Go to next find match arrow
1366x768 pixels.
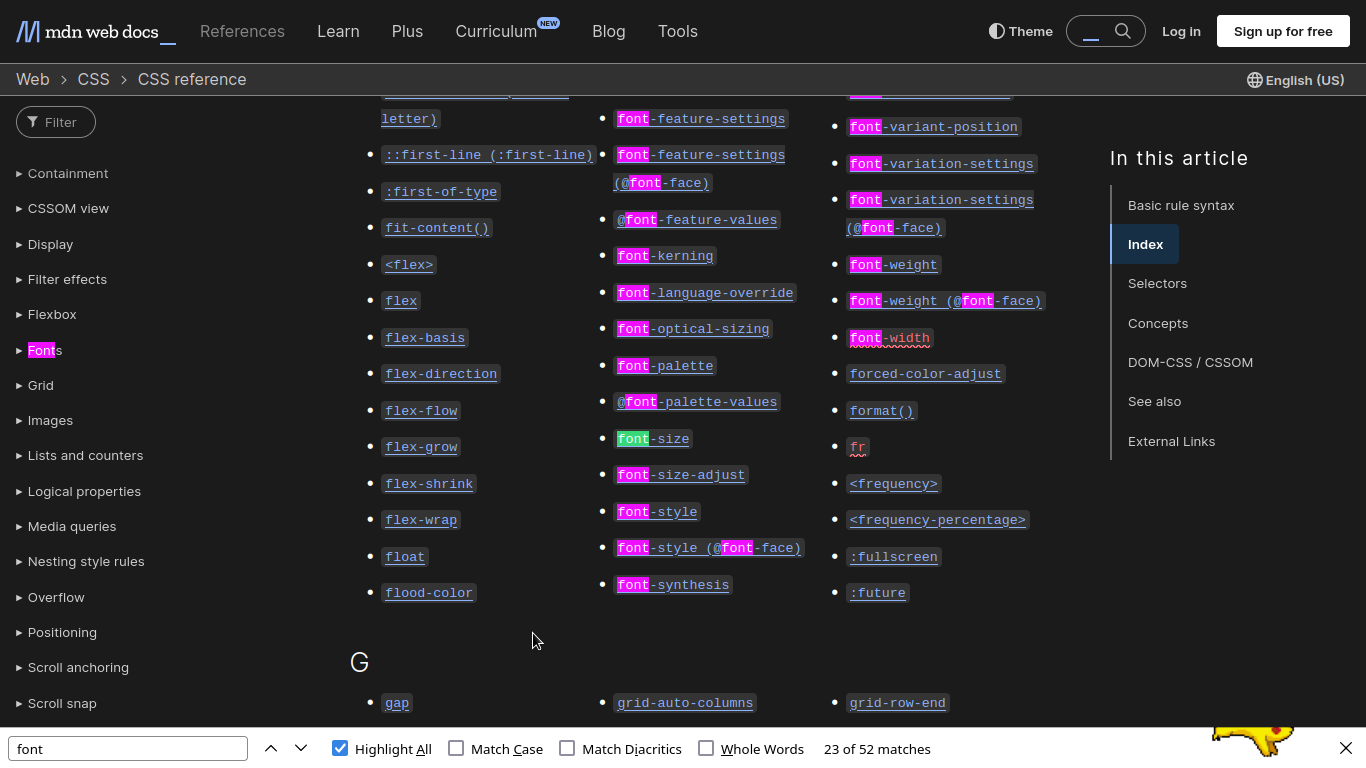point(301,749)
